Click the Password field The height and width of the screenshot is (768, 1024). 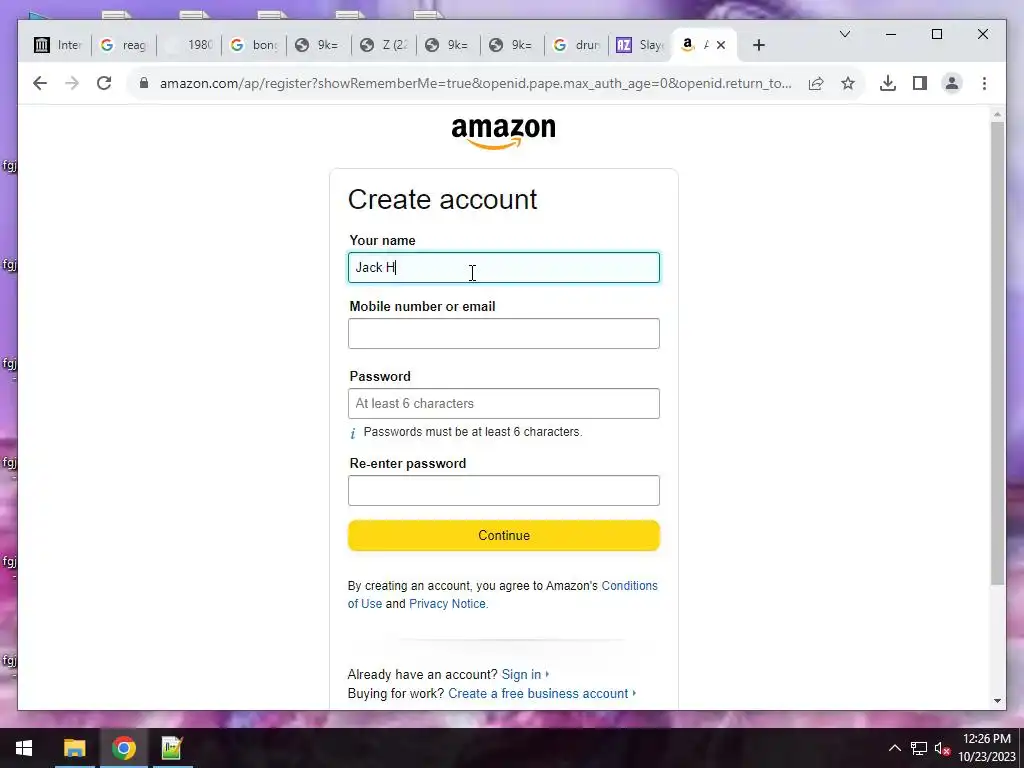tap(504, 404)
